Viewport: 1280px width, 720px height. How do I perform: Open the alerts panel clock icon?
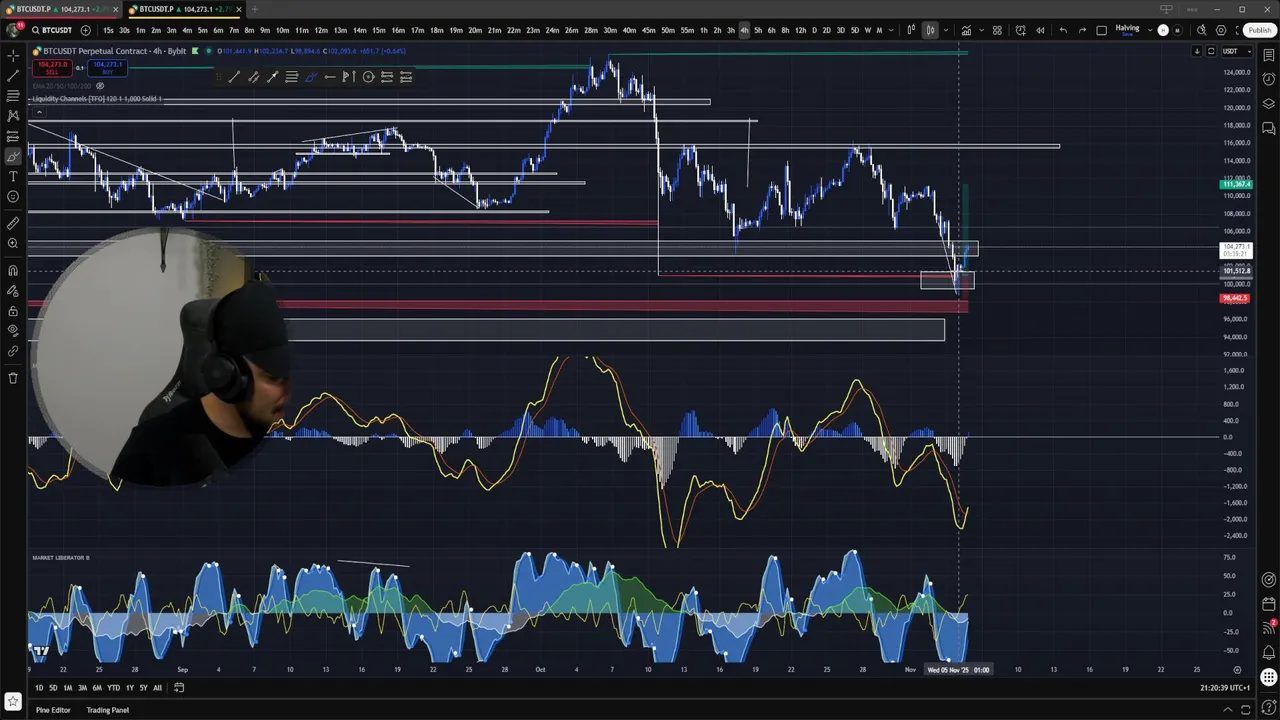[x=1268, y=80]
